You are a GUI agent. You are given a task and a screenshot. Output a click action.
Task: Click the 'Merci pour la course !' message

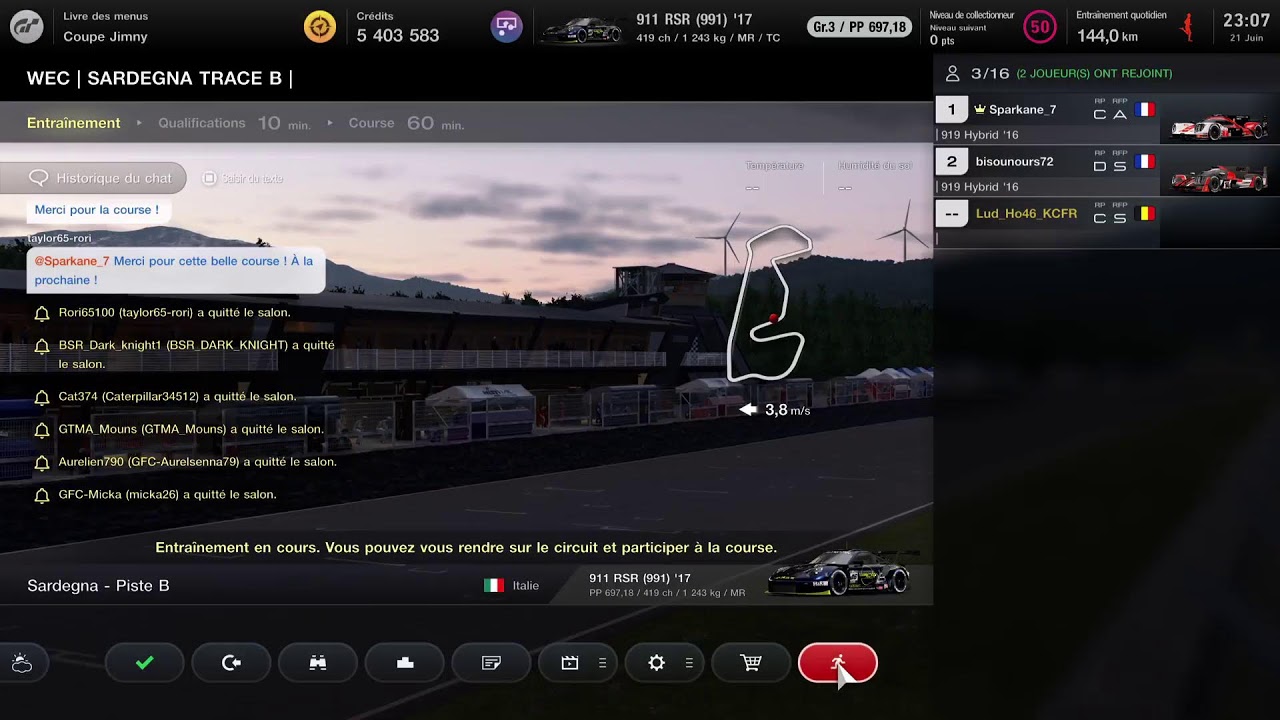[97, 210]
